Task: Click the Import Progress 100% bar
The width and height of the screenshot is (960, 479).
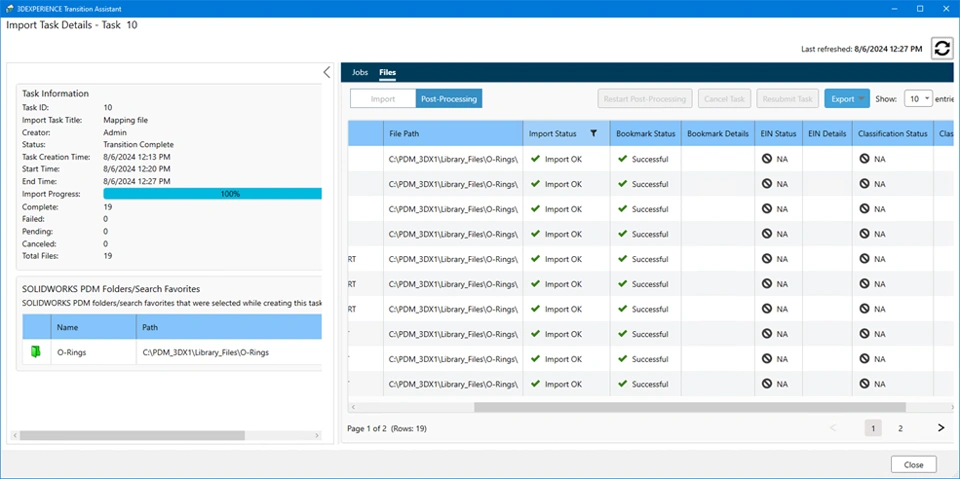Action: point(212,194)
